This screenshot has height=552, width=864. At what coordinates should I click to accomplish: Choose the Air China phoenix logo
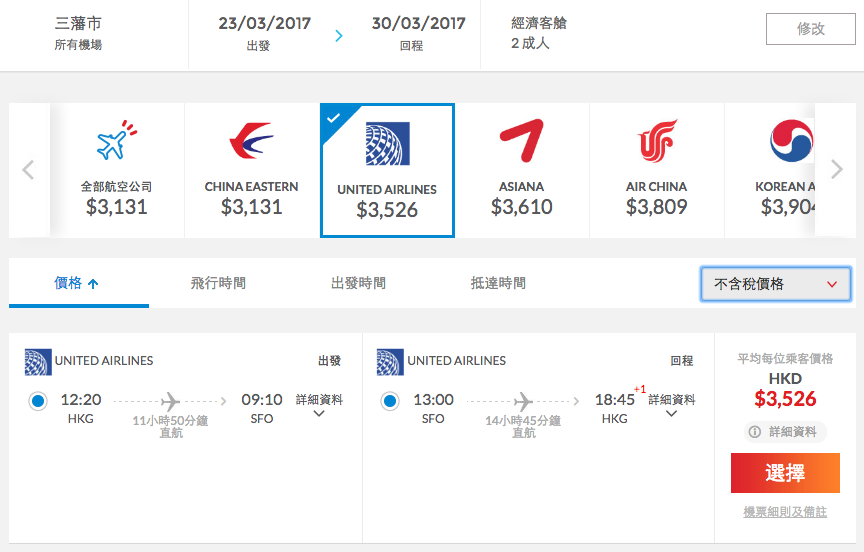(x=657, y=141)
